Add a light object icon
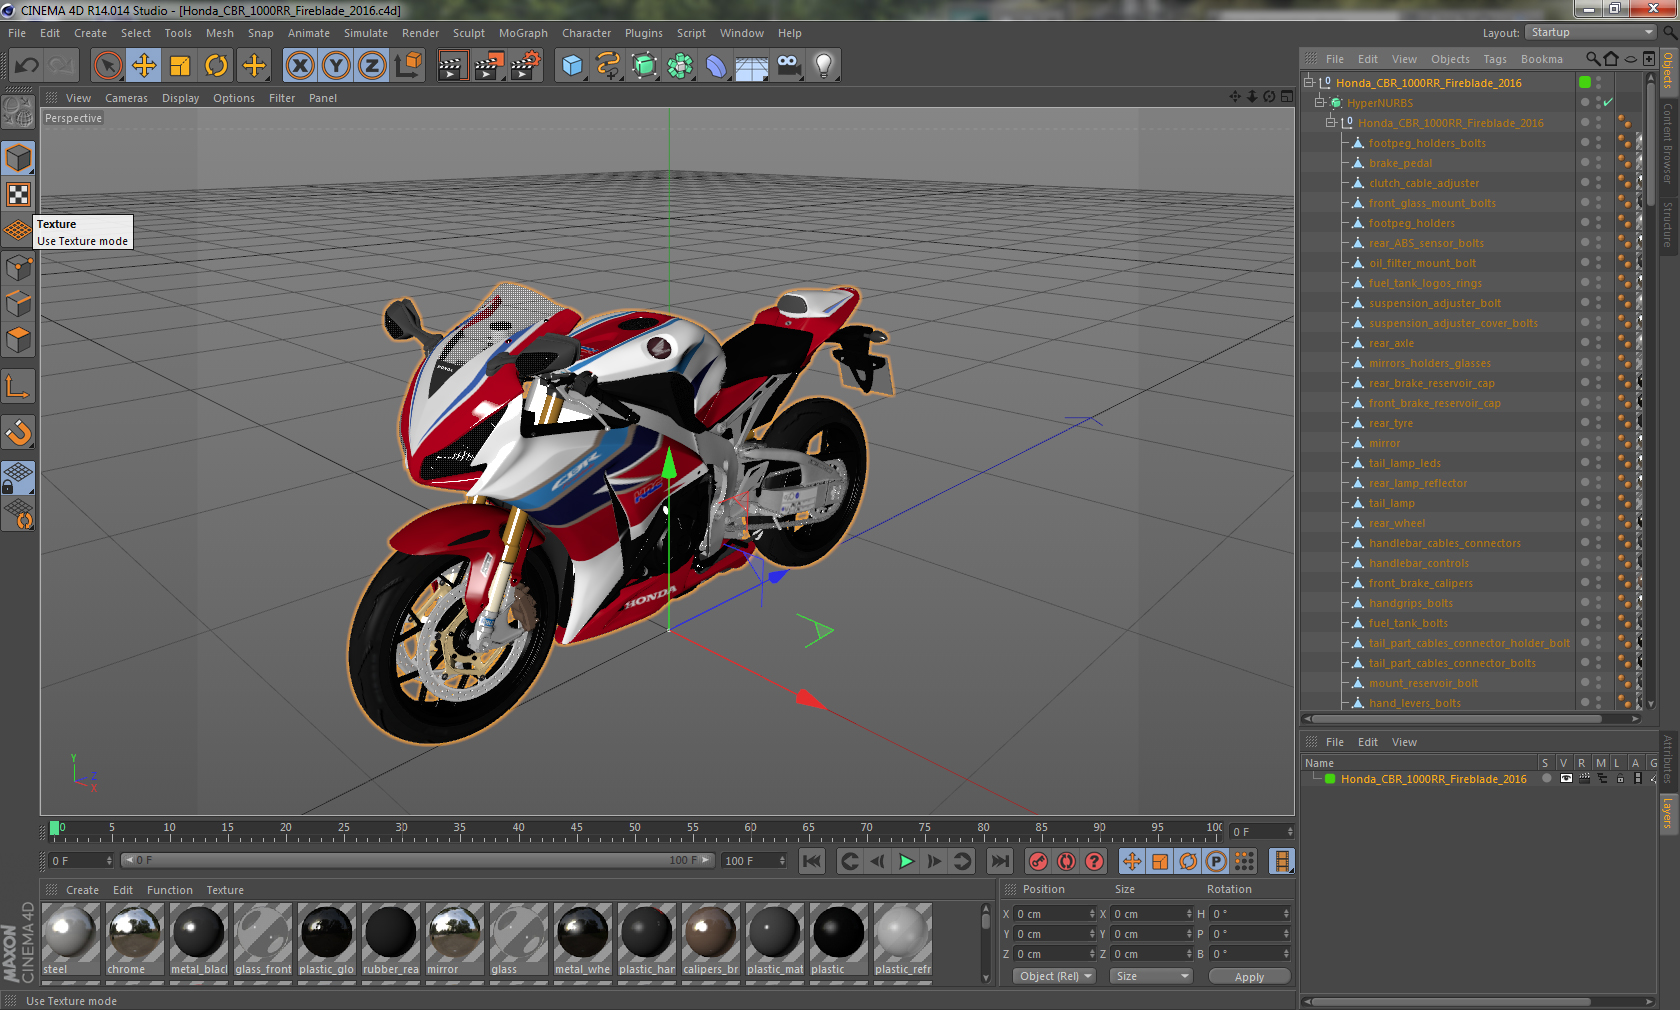This screenshot has height=1010, width=1680. pos(824,66)
